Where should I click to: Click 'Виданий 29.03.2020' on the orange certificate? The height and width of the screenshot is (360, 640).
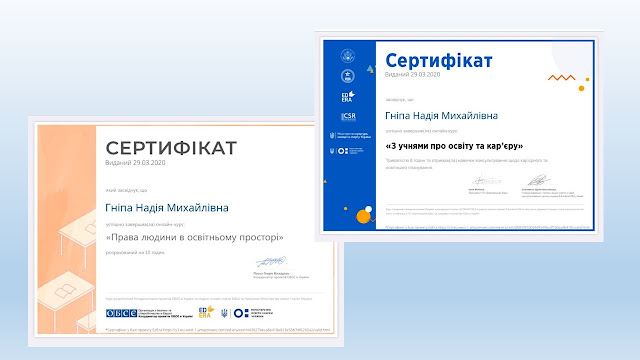coord(135,162)
